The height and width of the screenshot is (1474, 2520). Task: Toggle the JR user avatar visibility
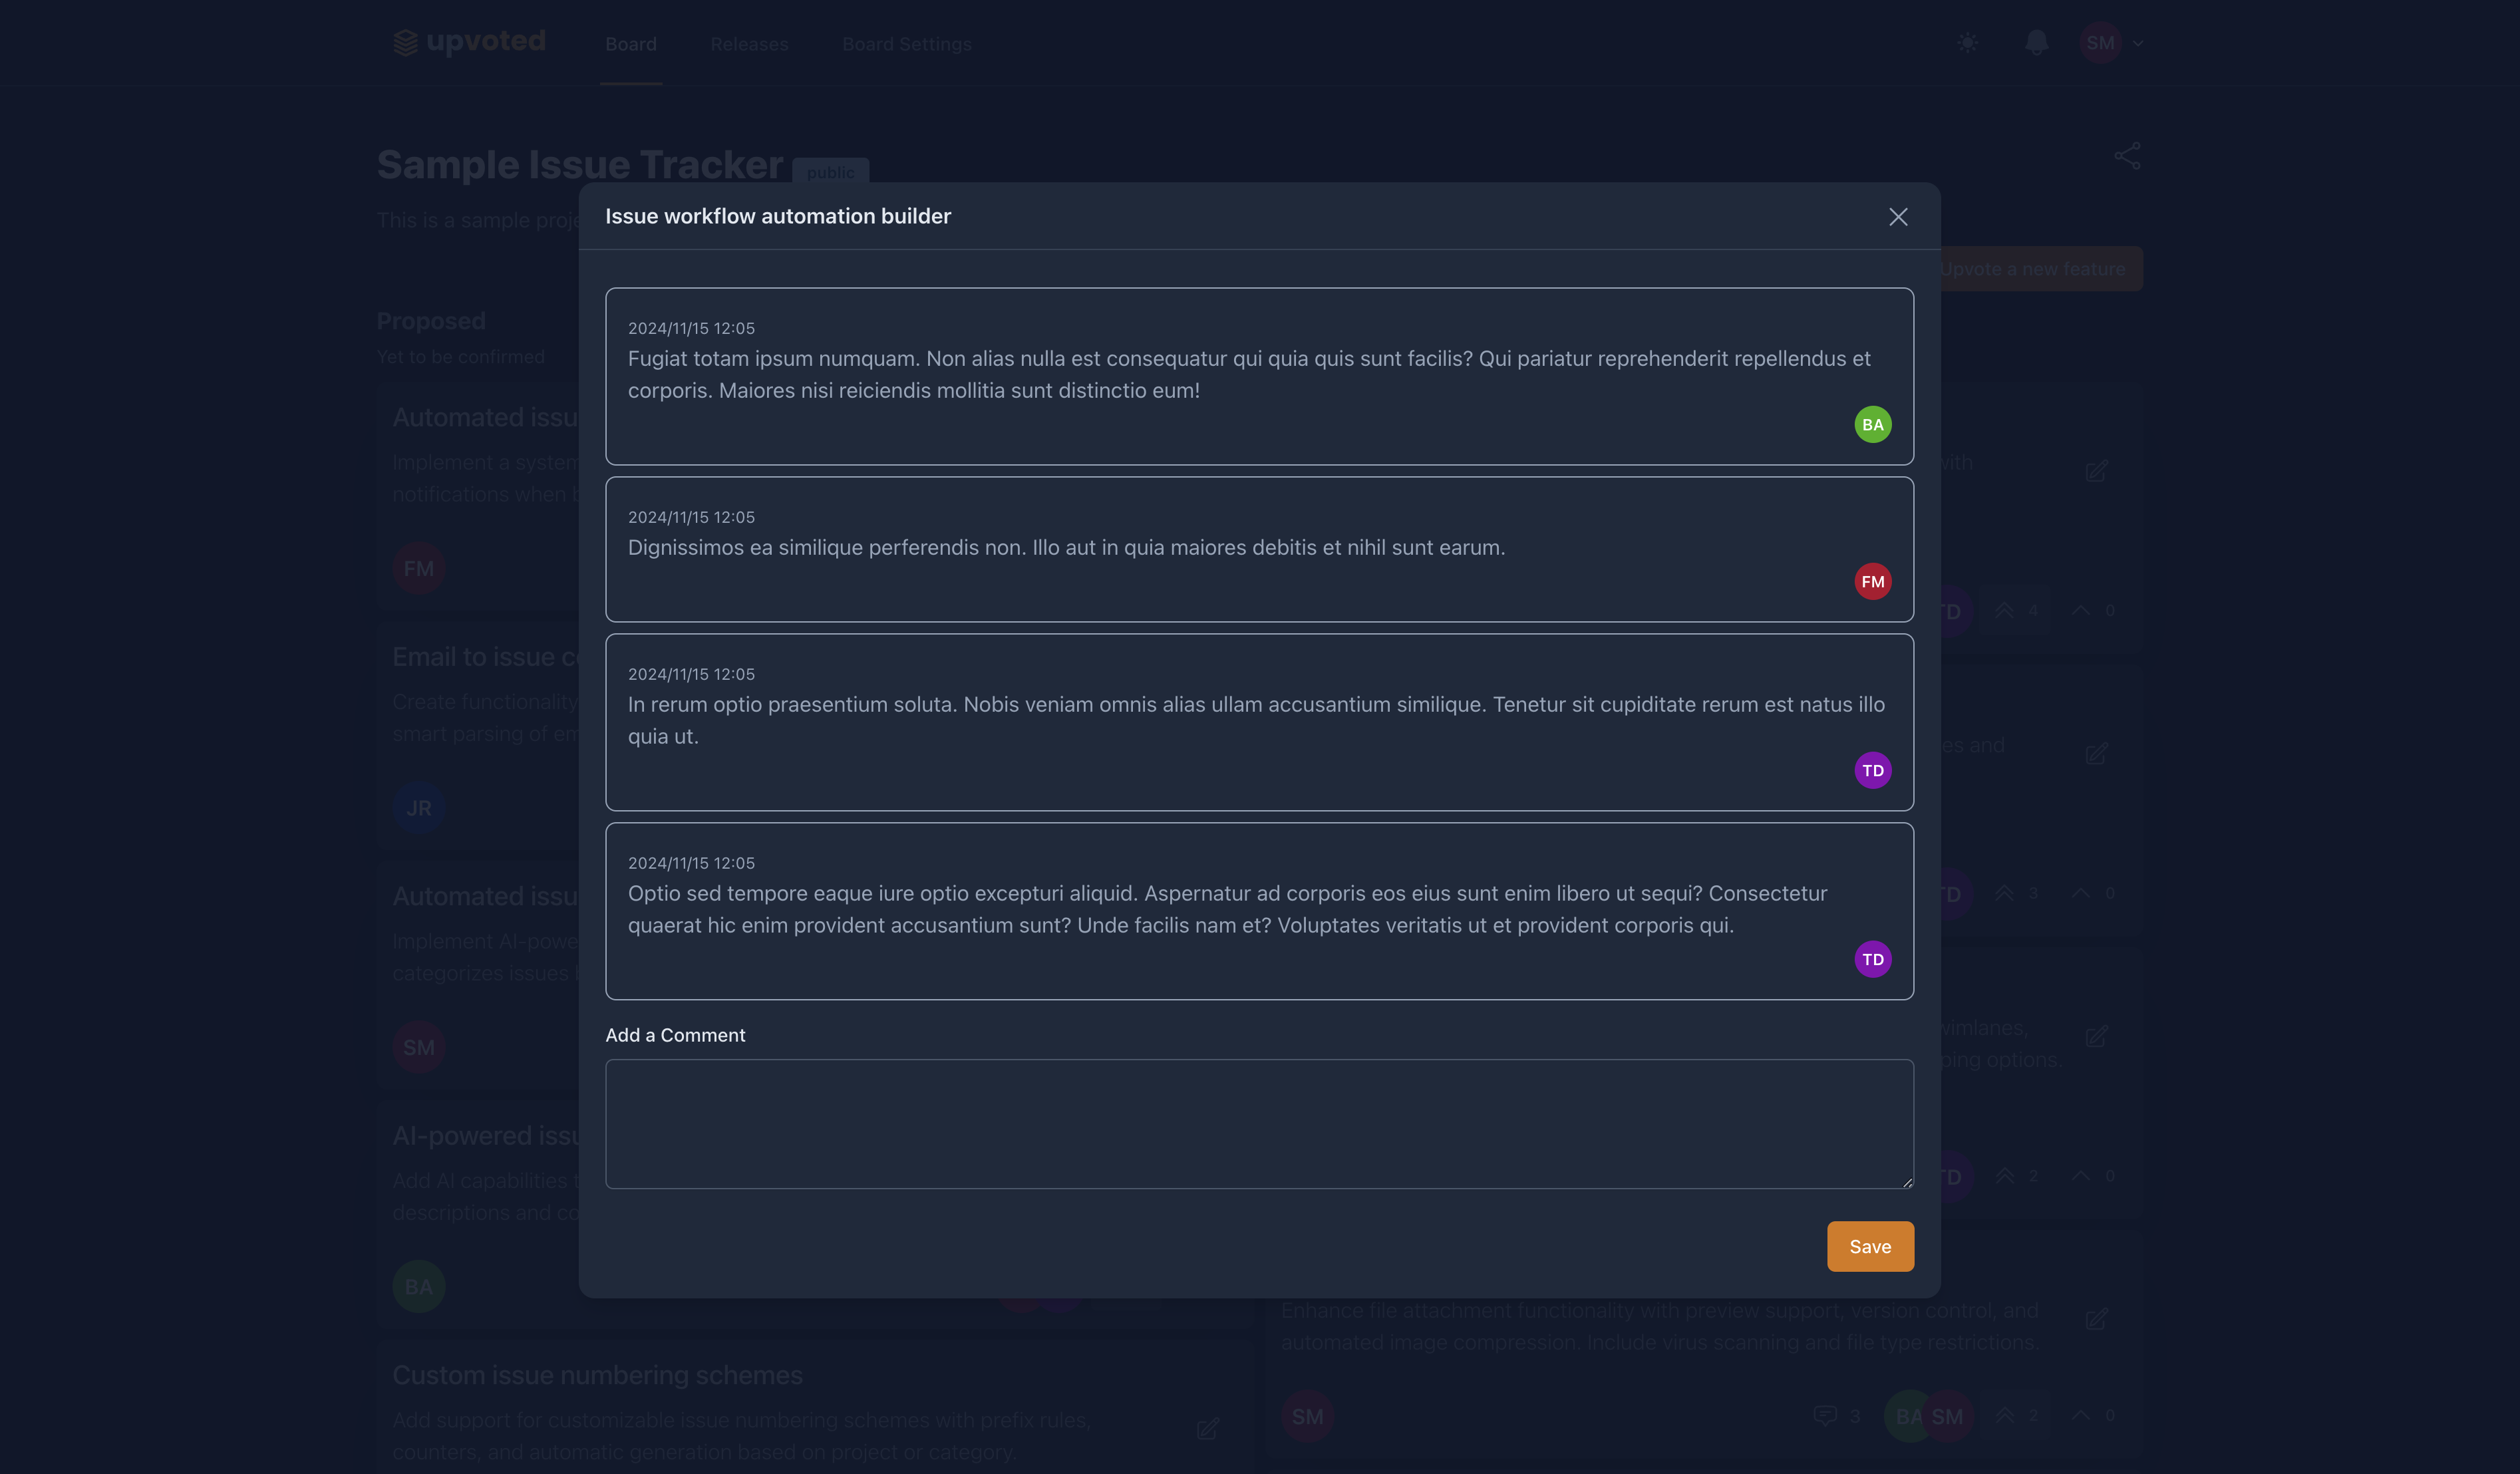point(418,808)
